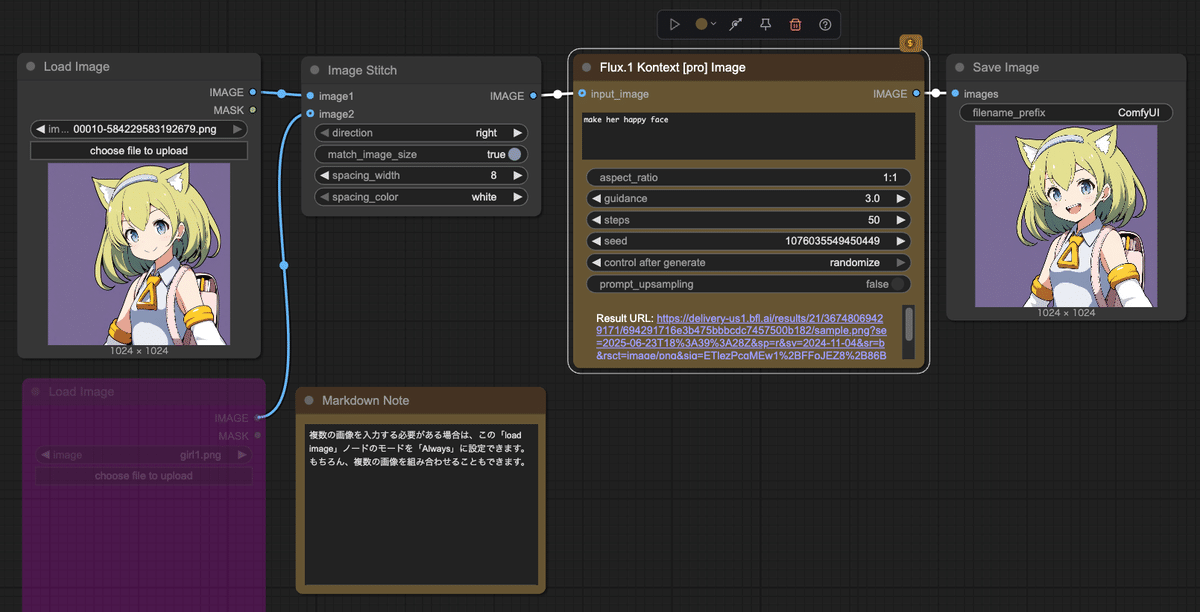The width and height of the screenshot is (1200, 612).
Task: Click the filename_prefix field showing ComfyUI
Action: pos(1066,113)
